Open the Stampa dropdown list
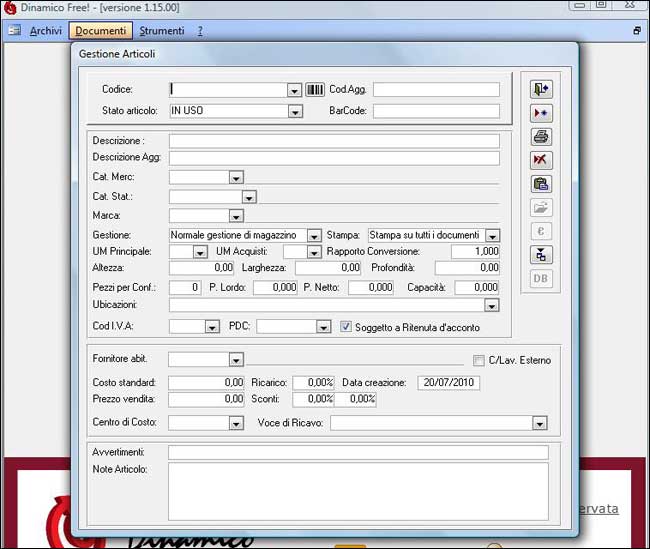 coord(492,236)
